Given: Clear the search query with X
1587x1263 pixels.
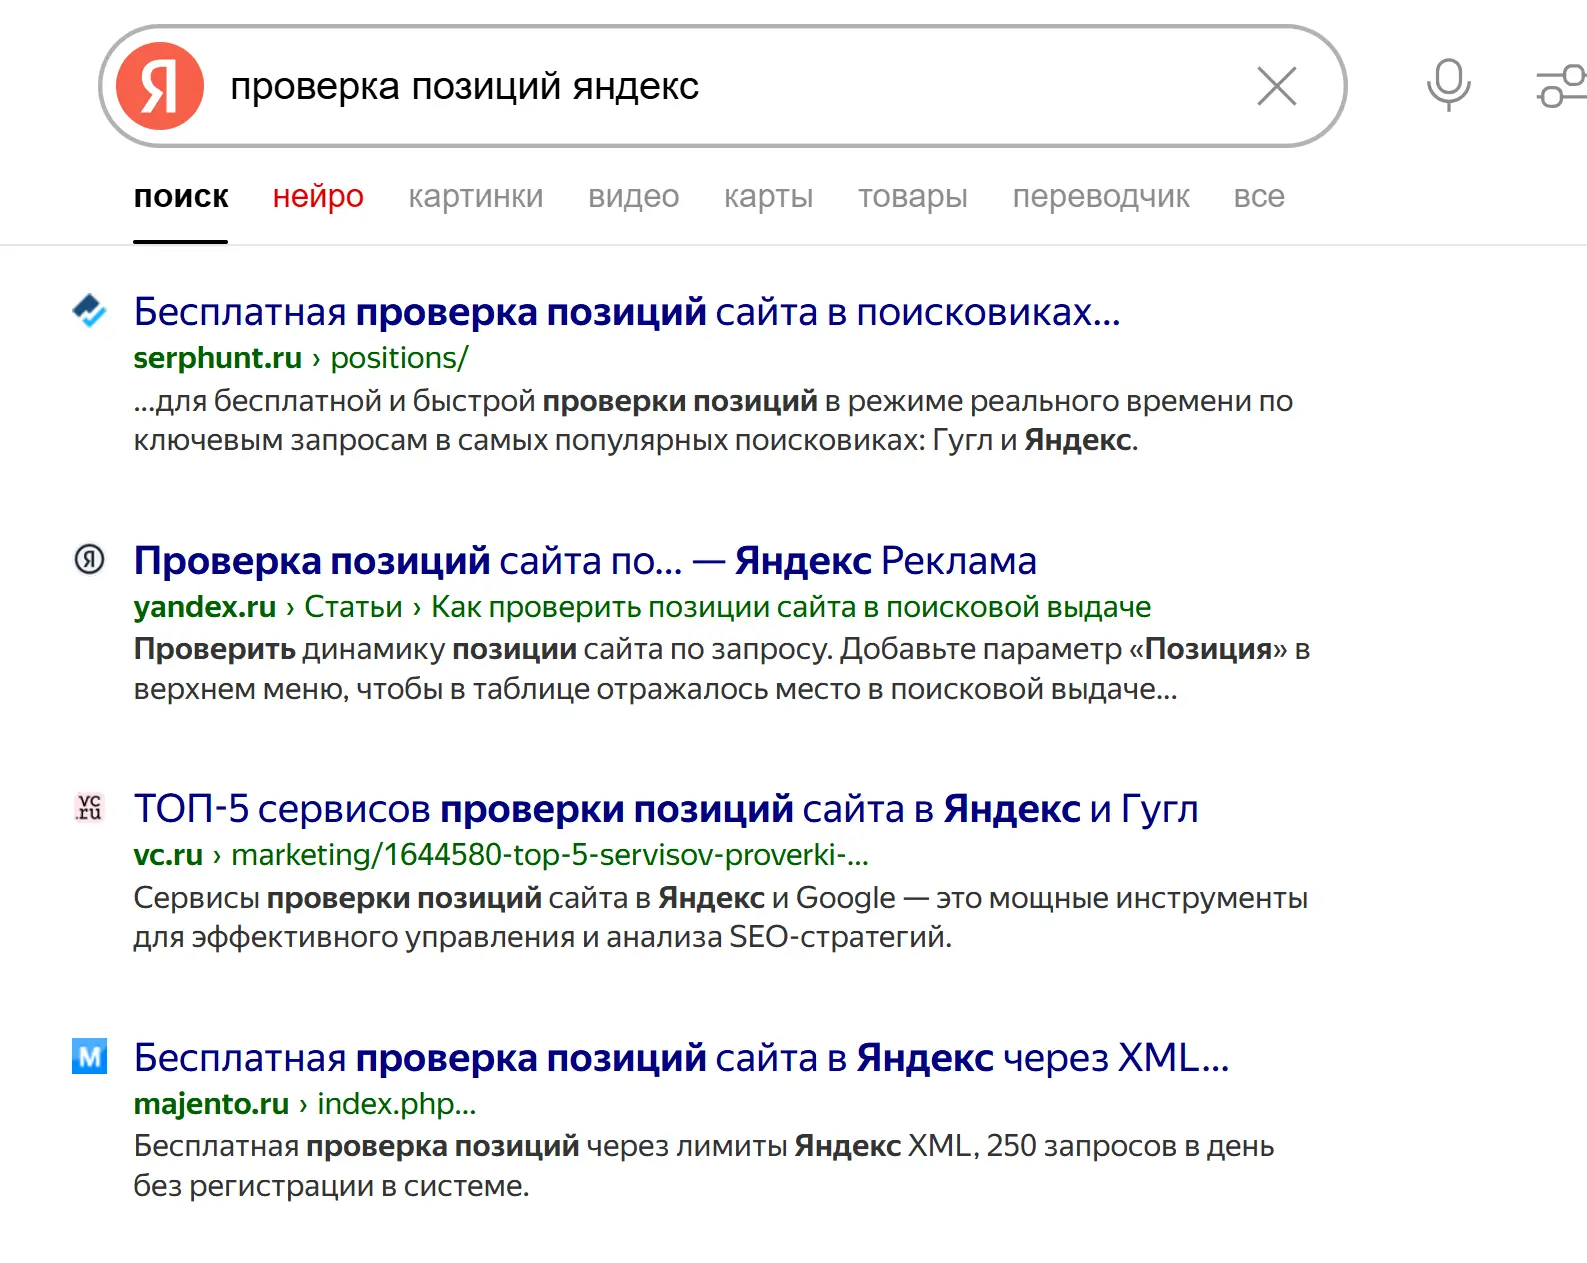Looking at the screenshot, I should (x=1277, y=86).
